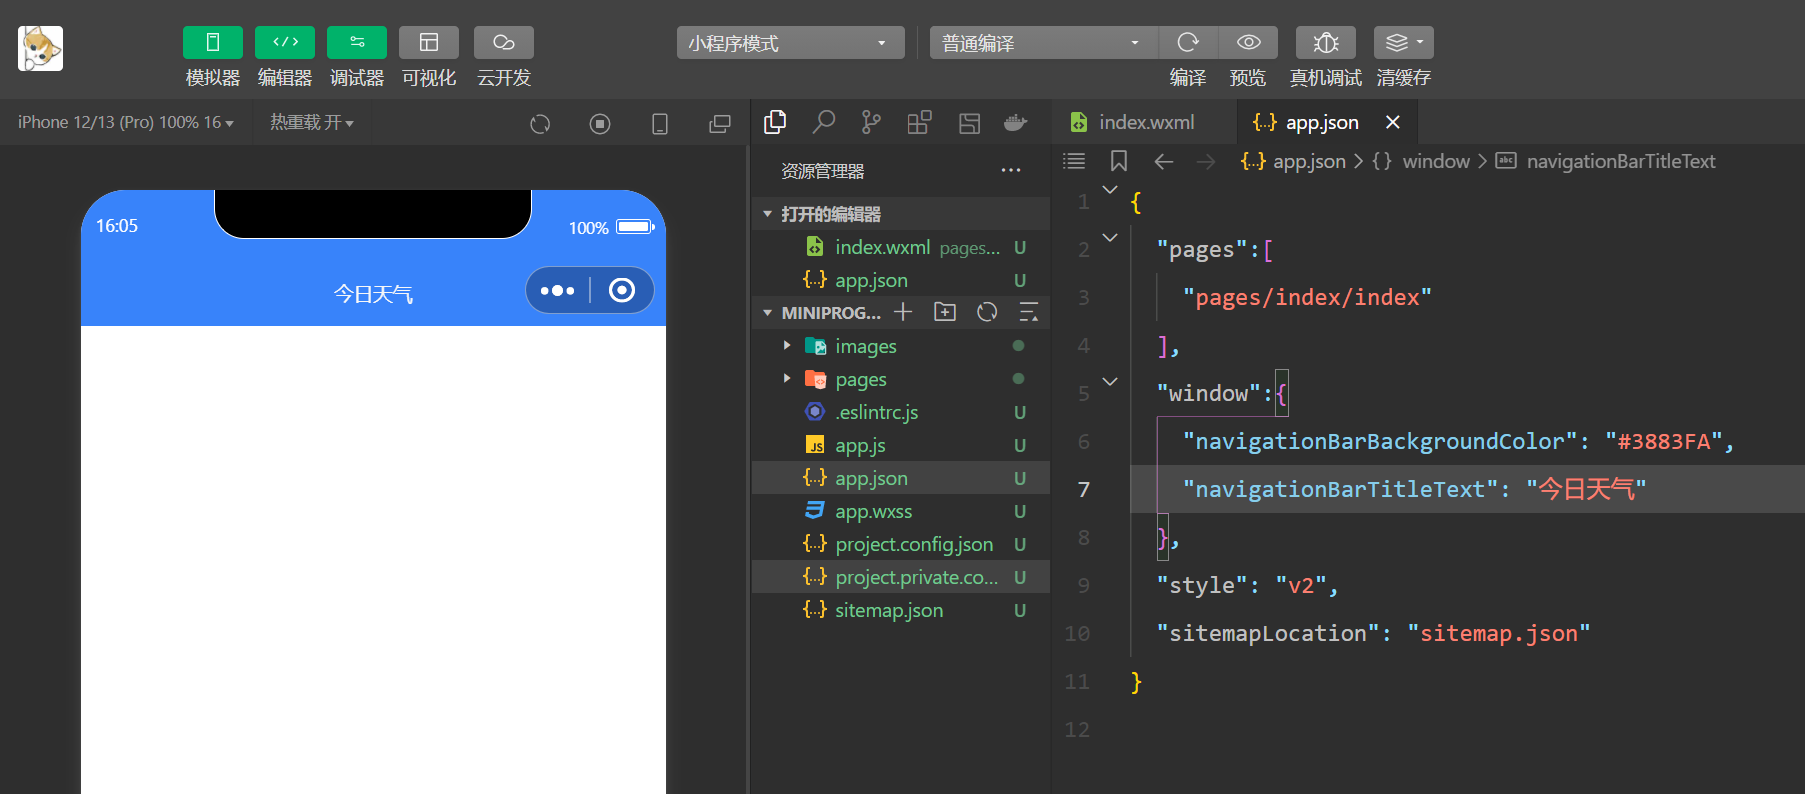The image size is (1805, 794).
Task: Click the preview (预览) eye icon
Action: (1248, 43)
